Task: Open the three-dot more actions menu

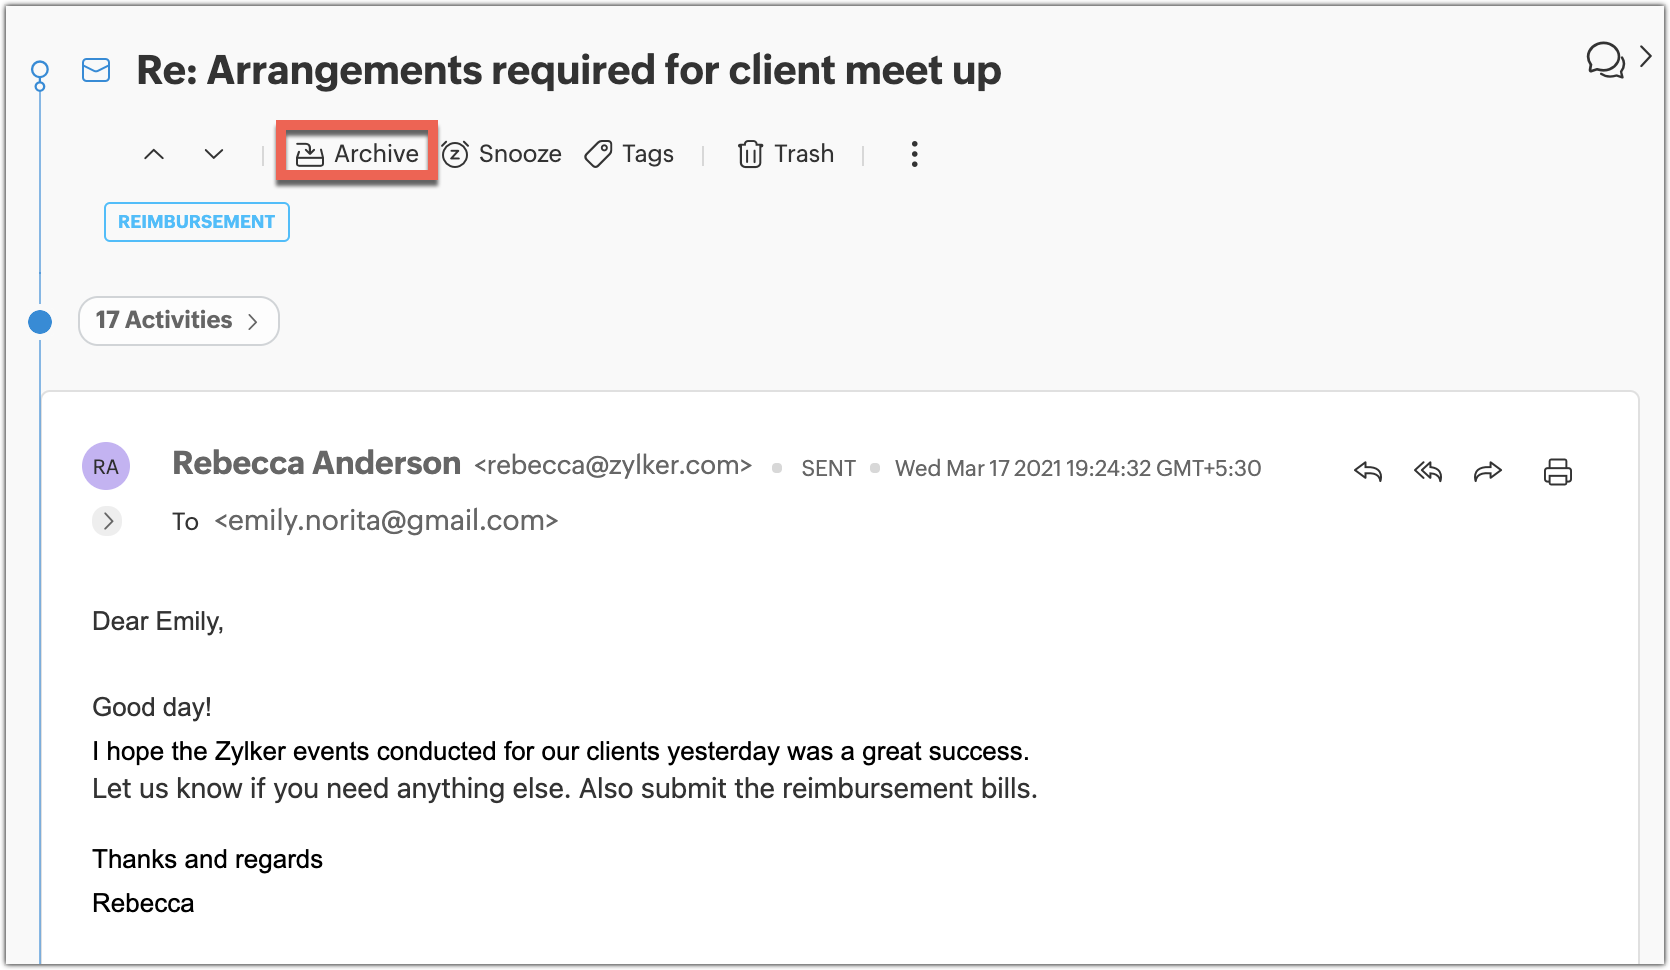Action: (914, 154)
